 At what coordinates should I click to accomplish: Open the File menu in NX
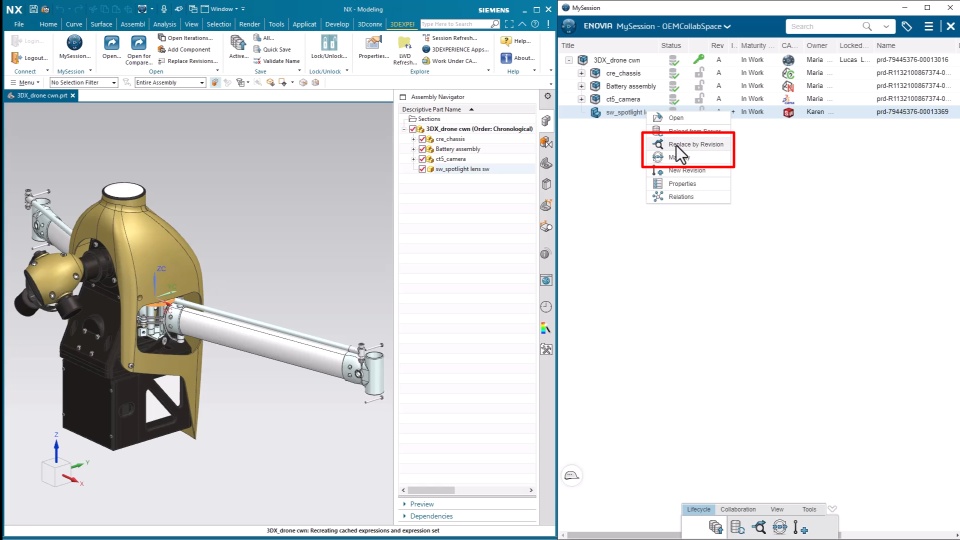coord(19,24)
